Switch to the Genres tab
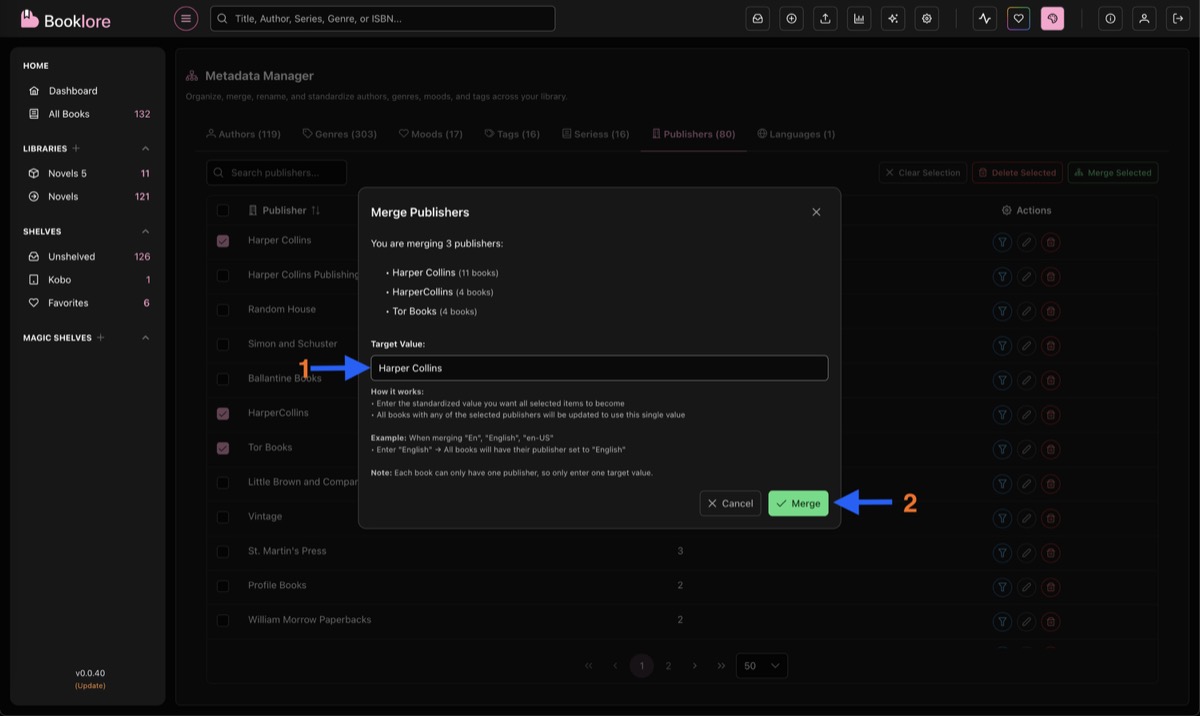Image resolution: width=1200 pixels, height=716 pixels. coord(340,134)
